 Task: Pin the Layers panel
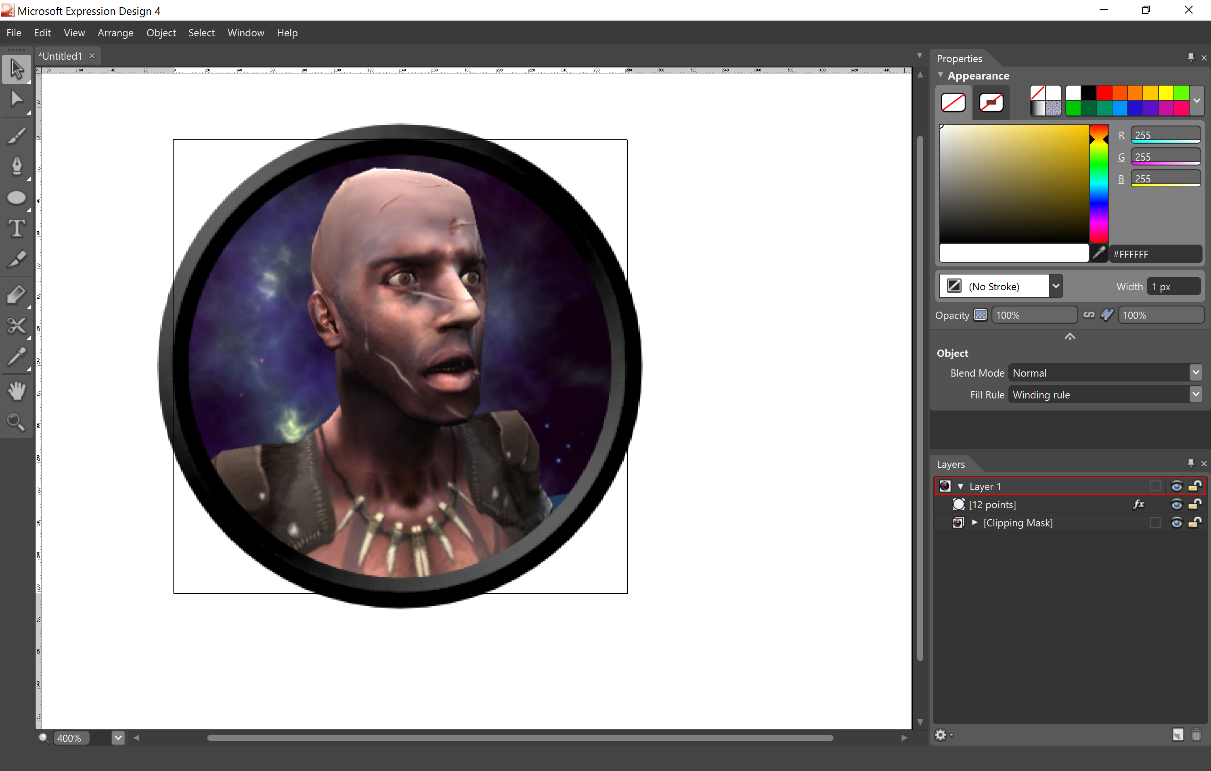[1190, 464]
